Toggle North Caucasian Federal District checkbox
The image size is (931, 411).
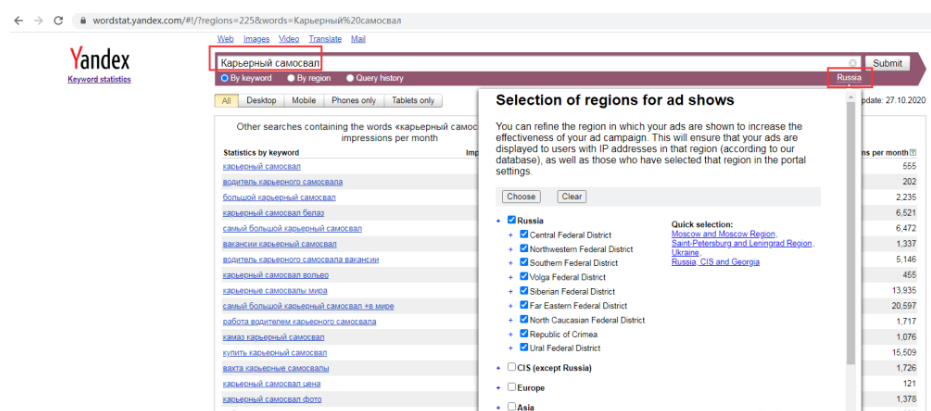[x=524, y=319]
